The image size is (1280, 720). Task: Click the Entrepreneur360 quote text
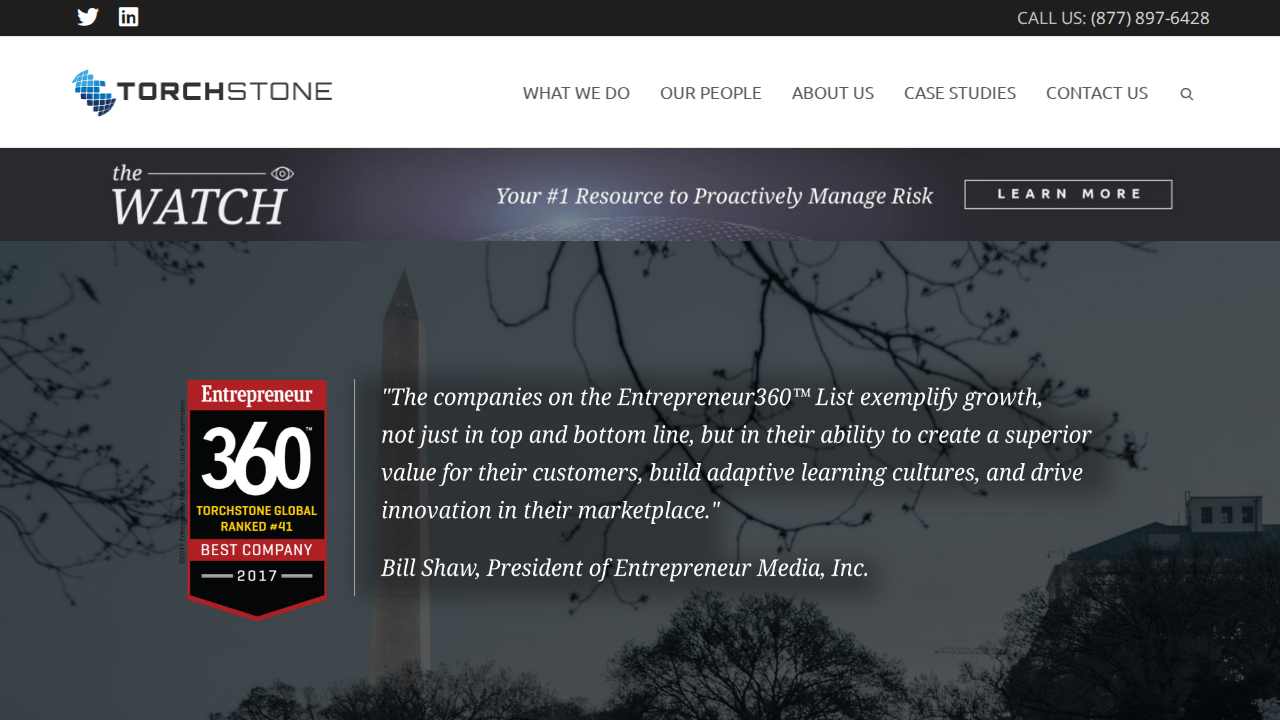(x=736, y=453)
